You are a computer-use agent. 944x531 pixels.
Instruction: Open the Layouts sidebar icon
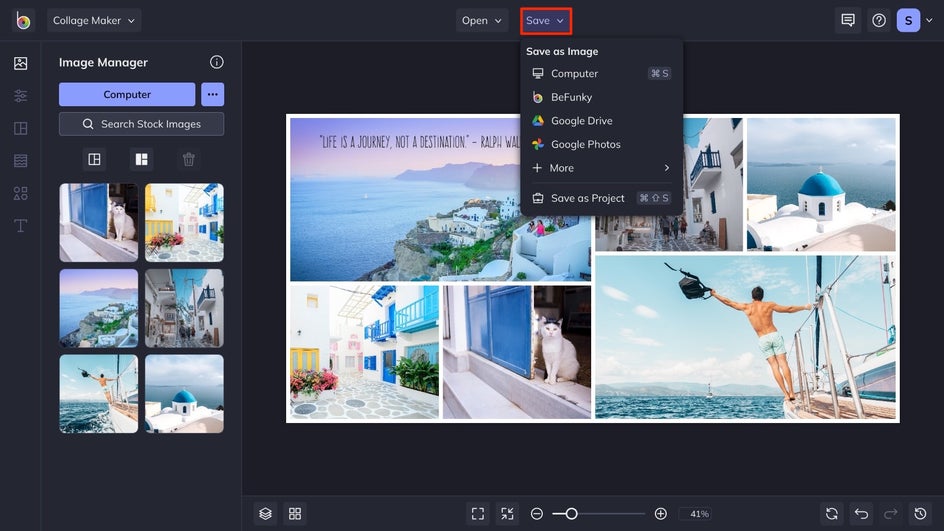(20, 128)
